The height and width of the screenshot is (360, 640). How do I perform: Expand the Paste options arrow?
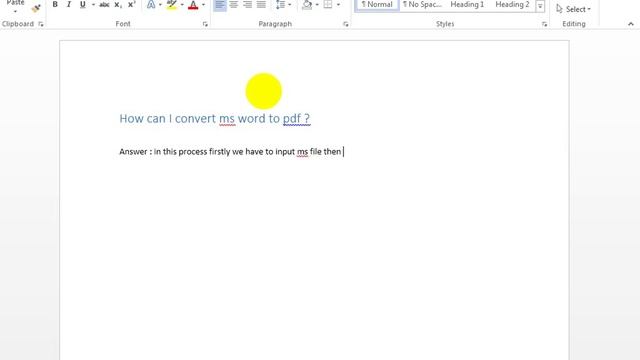click(15, 11)
